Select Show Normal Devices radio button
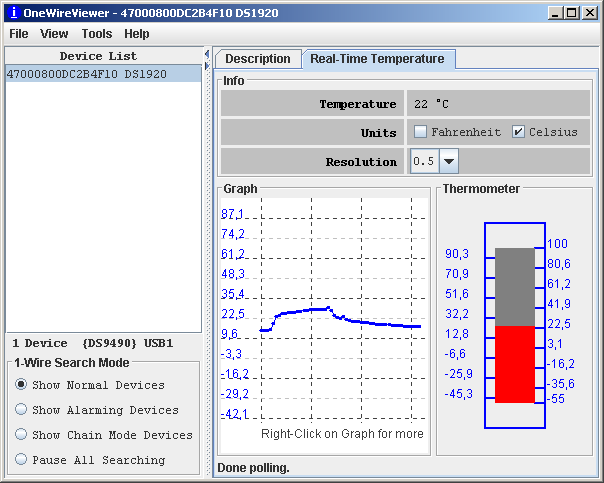This screenshot has height=483, width=604. pos(21,384)
